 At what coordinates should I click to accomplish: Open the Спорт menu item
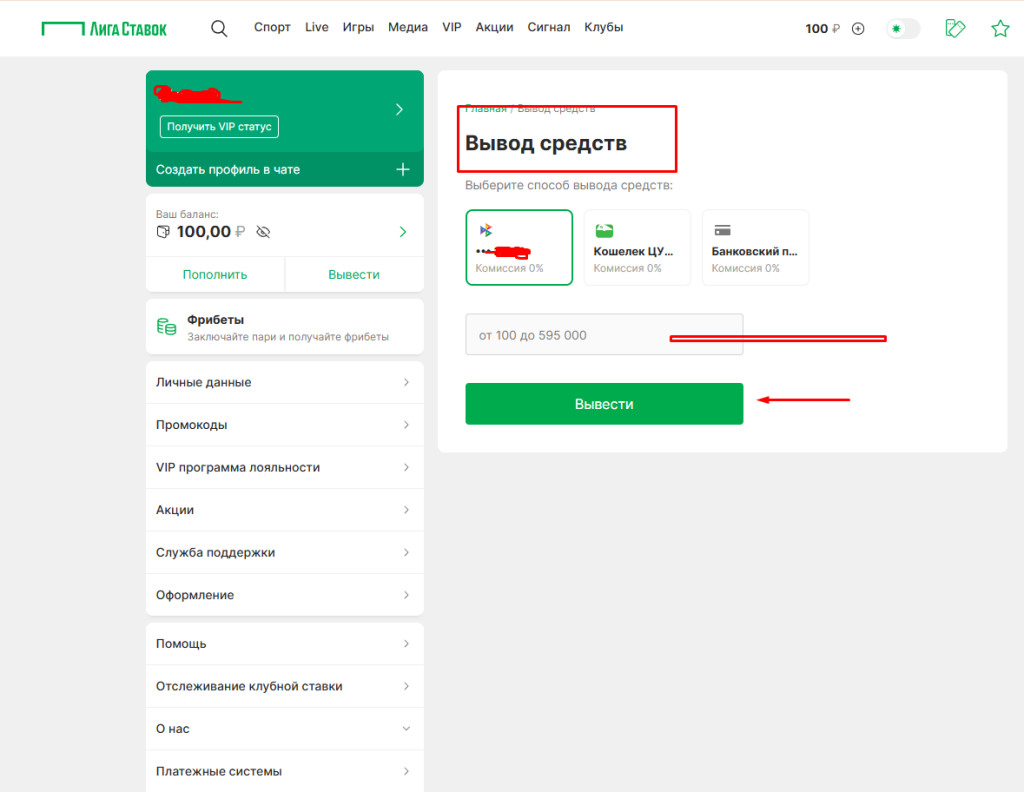click(x=272, y=27)
